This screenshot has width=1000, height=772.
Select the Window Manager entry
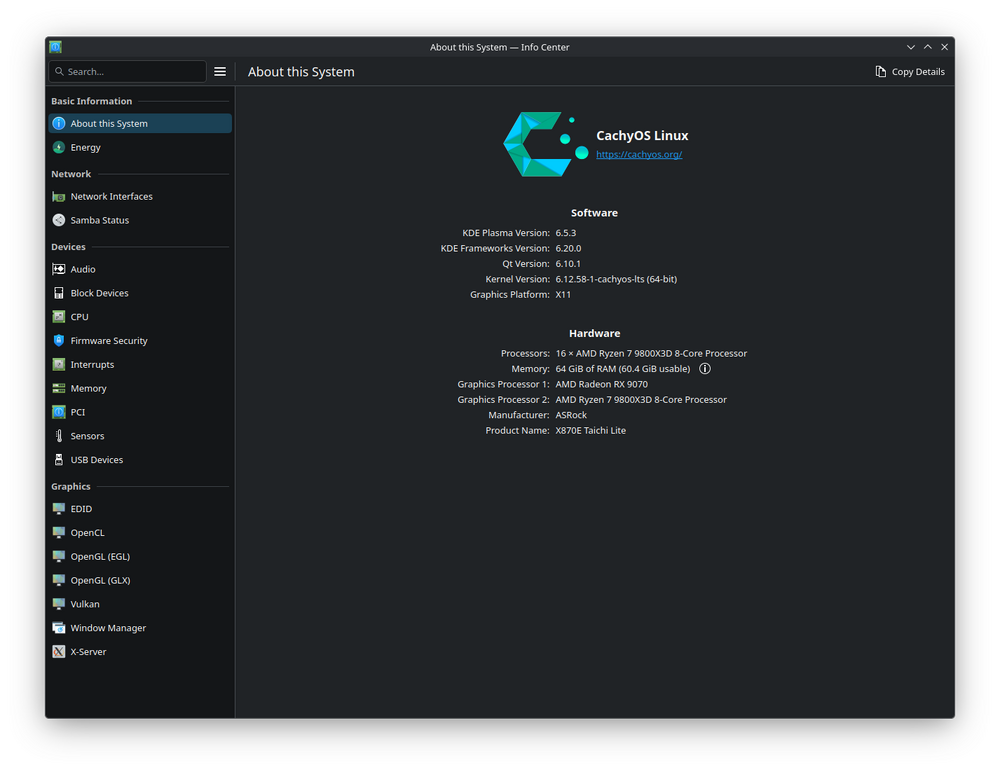[108, 628]
